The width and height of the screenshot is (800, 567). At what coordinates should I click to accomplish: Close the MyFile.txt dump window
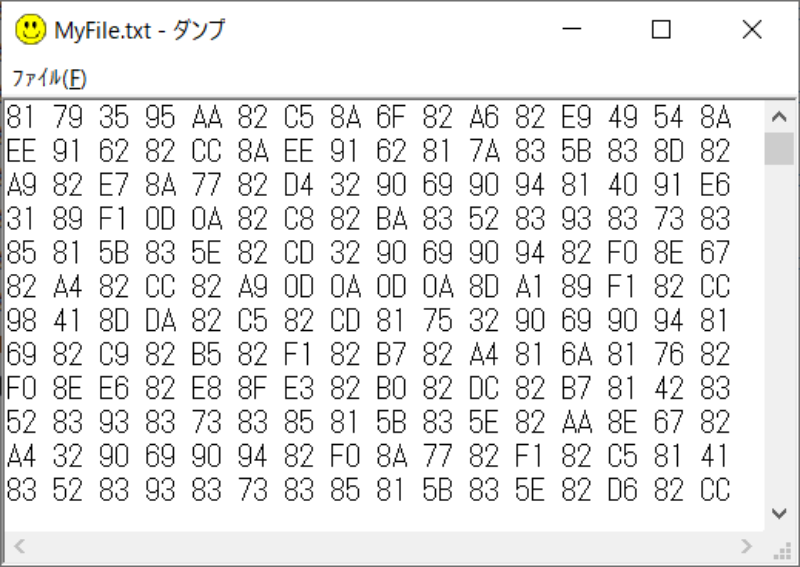pyautogui.click(x=752, y=30)
